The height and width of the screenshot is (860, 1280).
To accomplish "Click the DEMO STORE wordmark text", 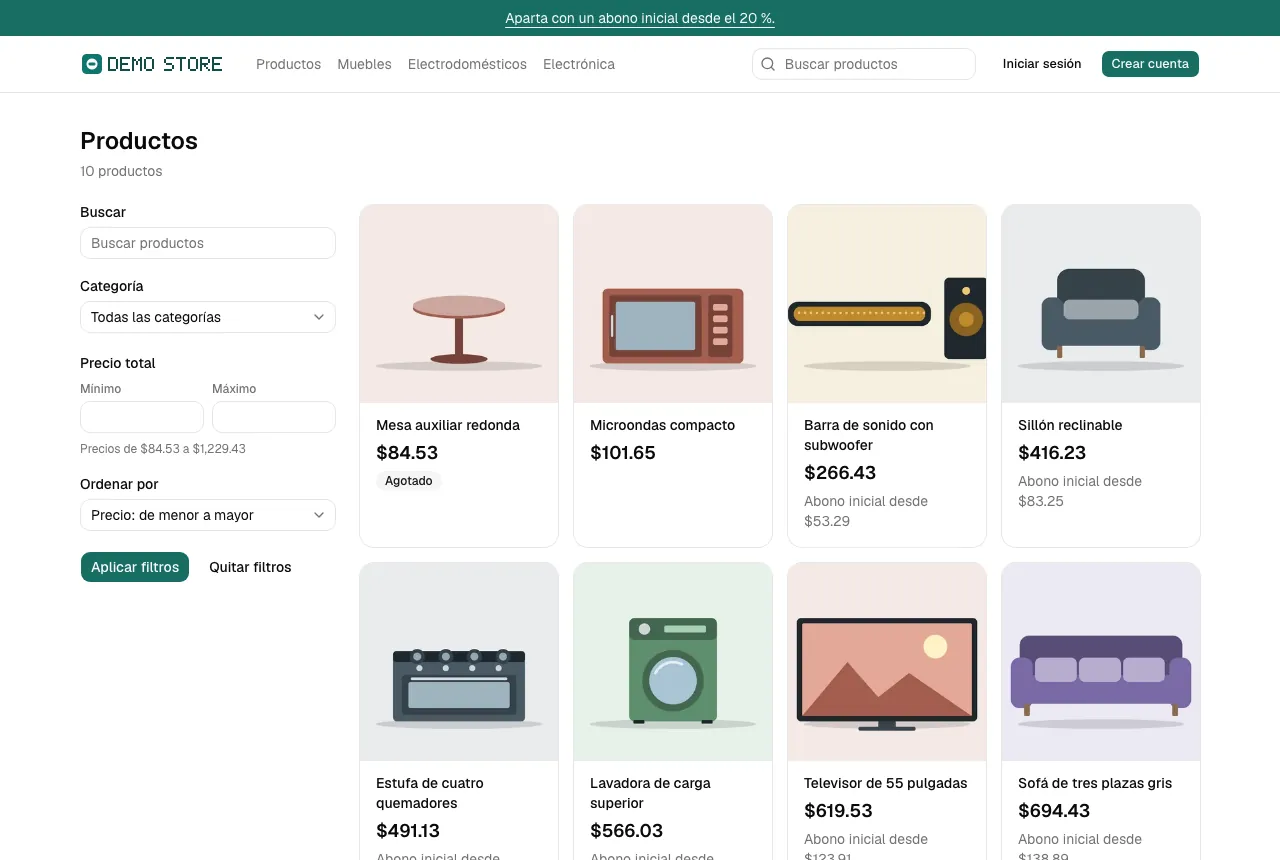I will tap(165, 64).
